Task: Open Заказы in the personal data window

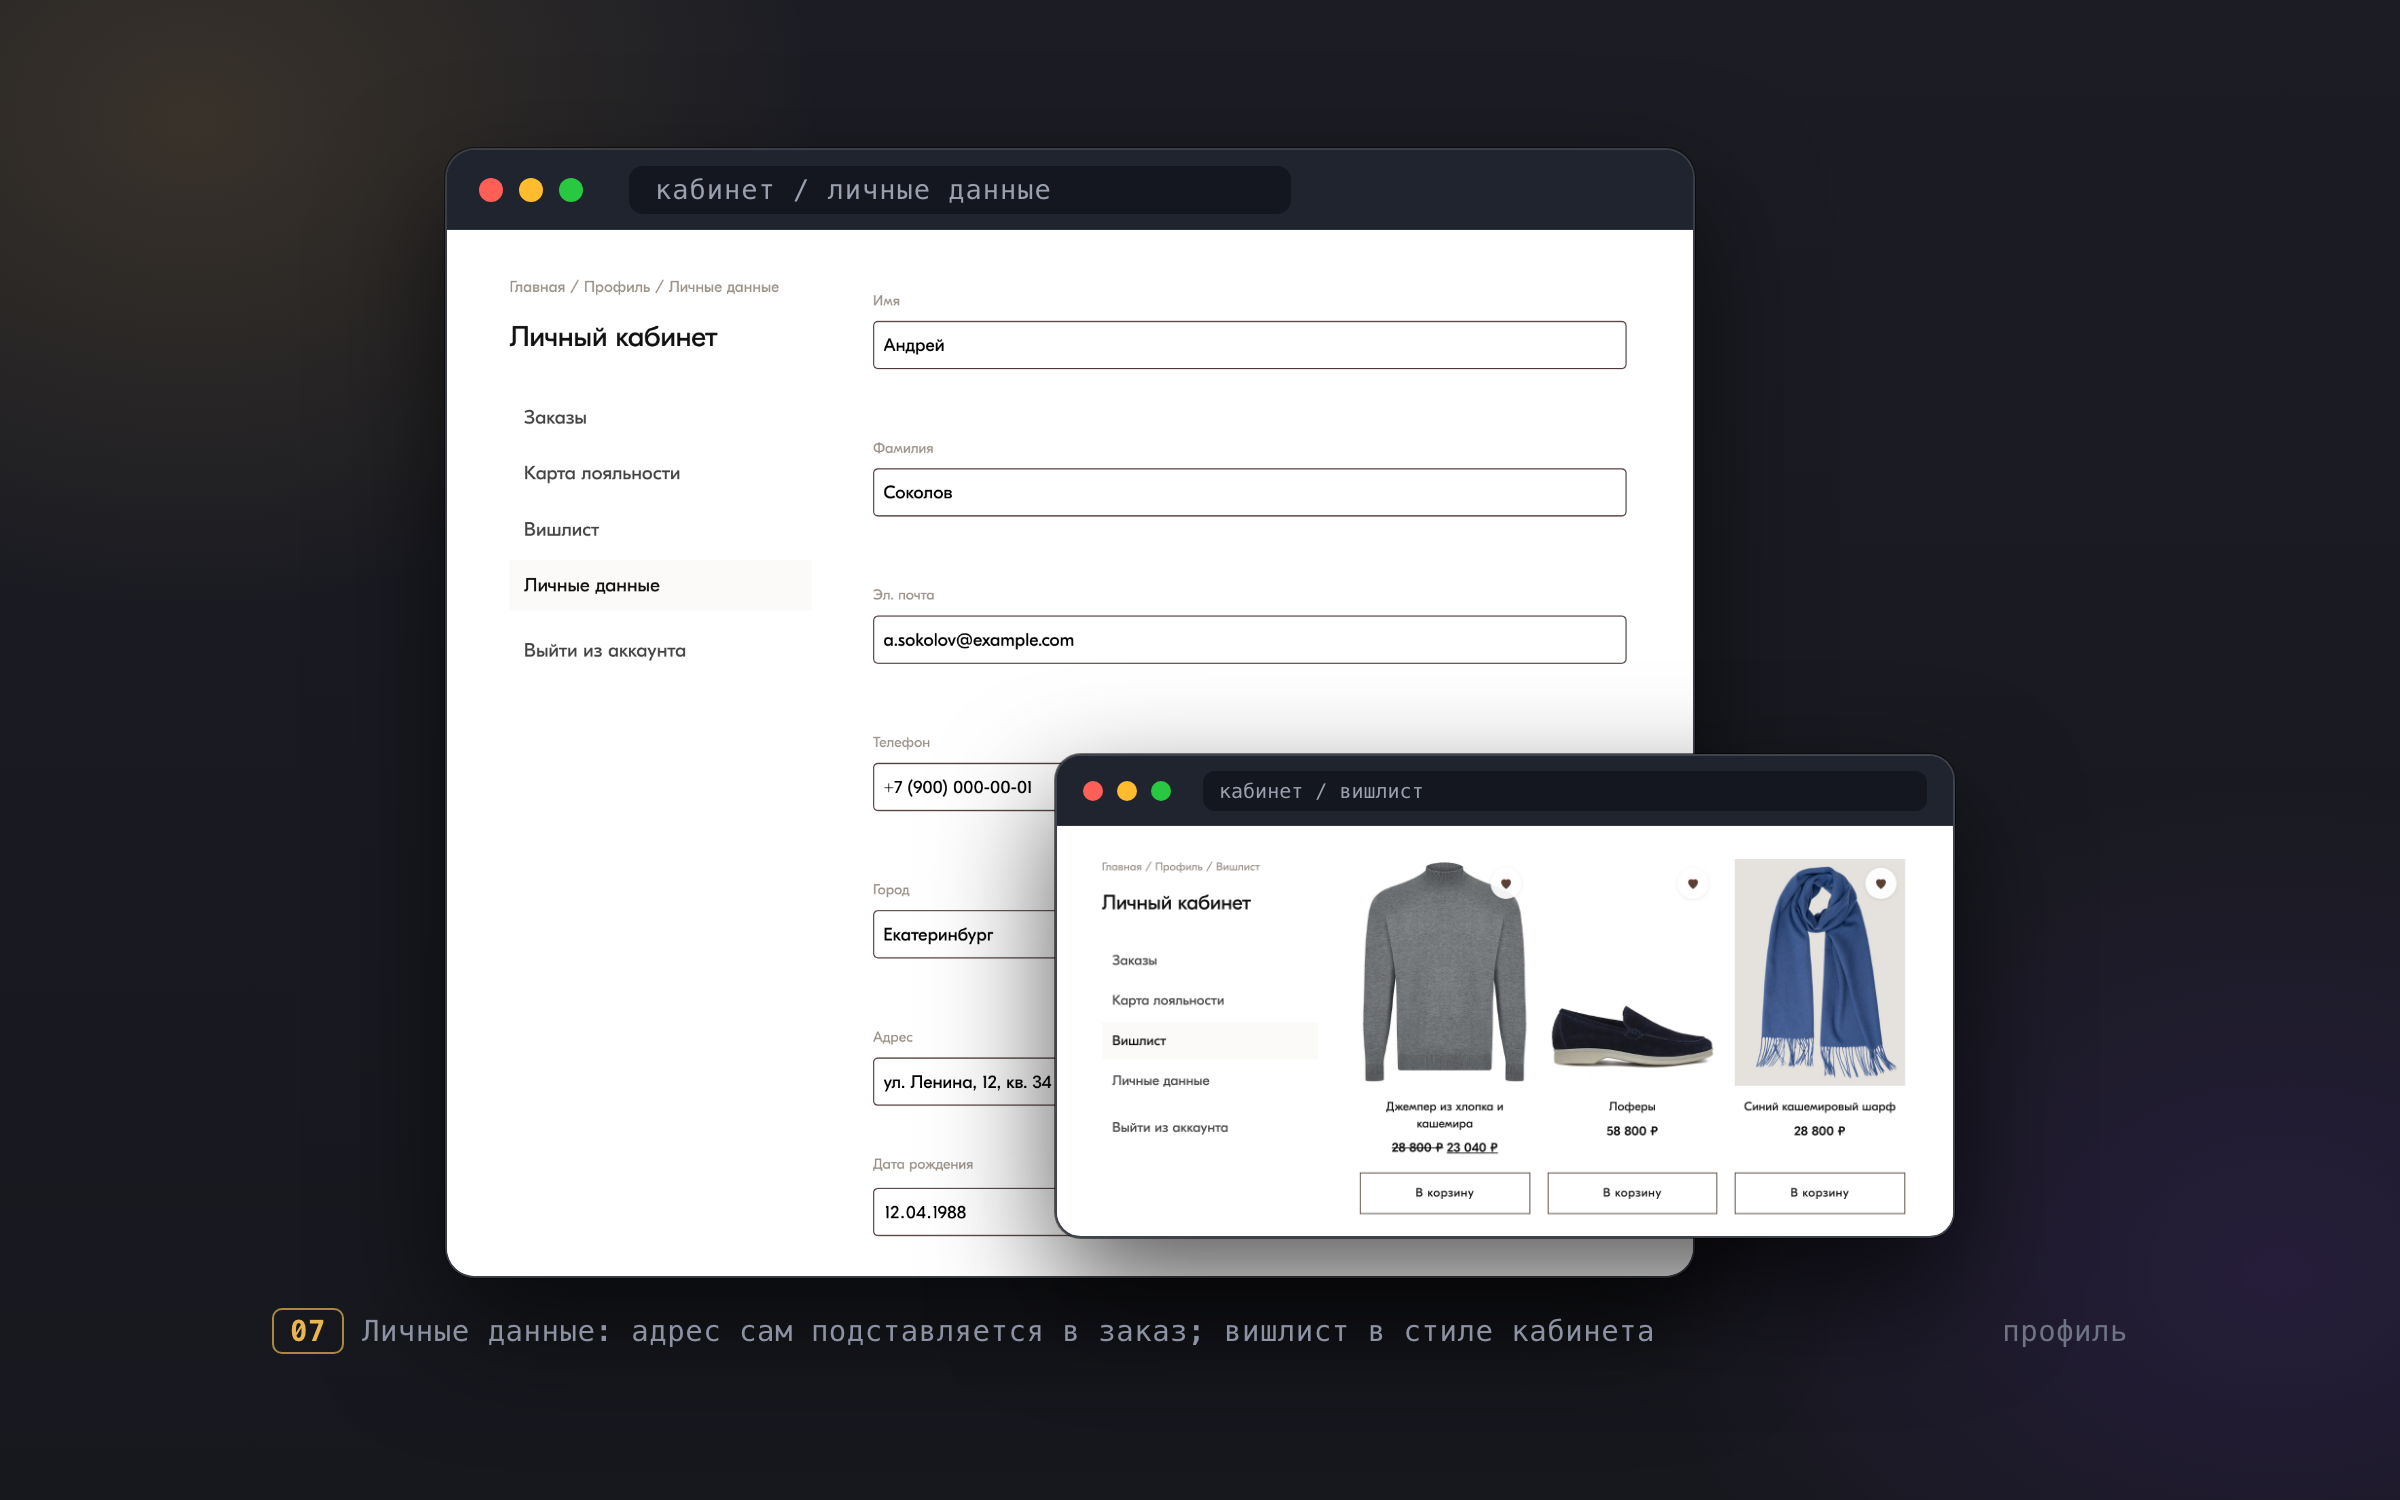Action: [x=555, y=418]
